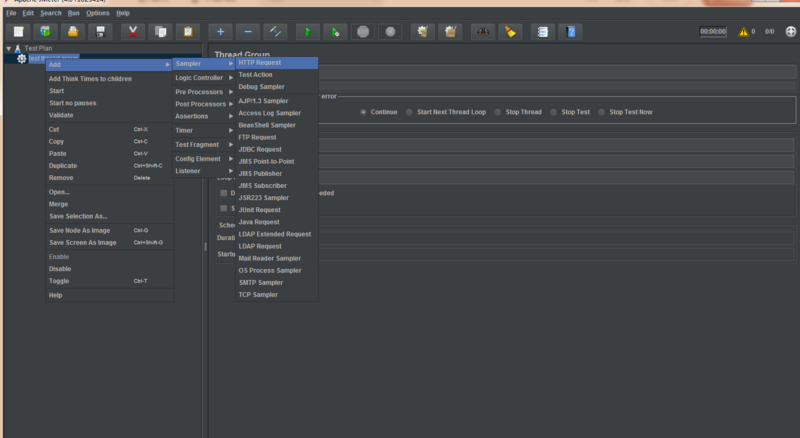The width and height of the screenshot is (800, 438).
Task: Click the Cut scissors icon
Action: (x=133, y=32)
